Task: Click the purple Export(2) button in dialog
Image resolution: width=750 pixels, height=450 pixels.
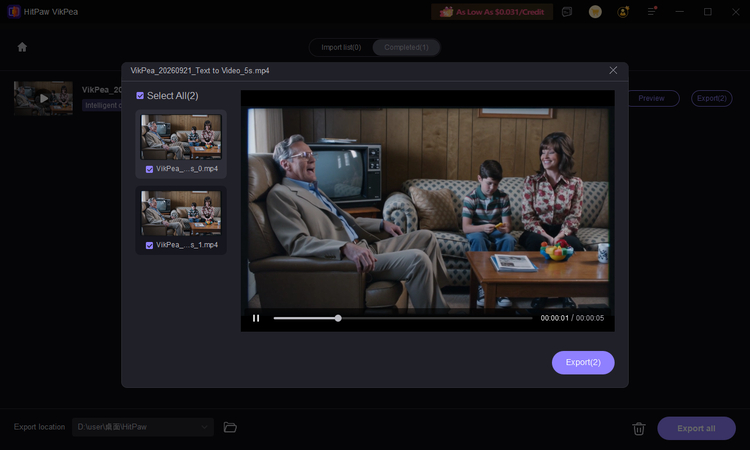Action: coord(583,362)
